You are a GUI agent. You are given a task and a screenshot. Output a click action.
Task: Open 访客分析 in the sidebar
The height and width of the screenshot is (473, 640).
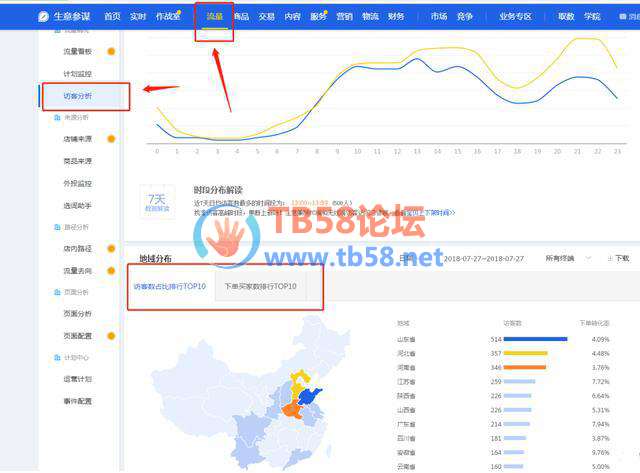coord(78,96)
